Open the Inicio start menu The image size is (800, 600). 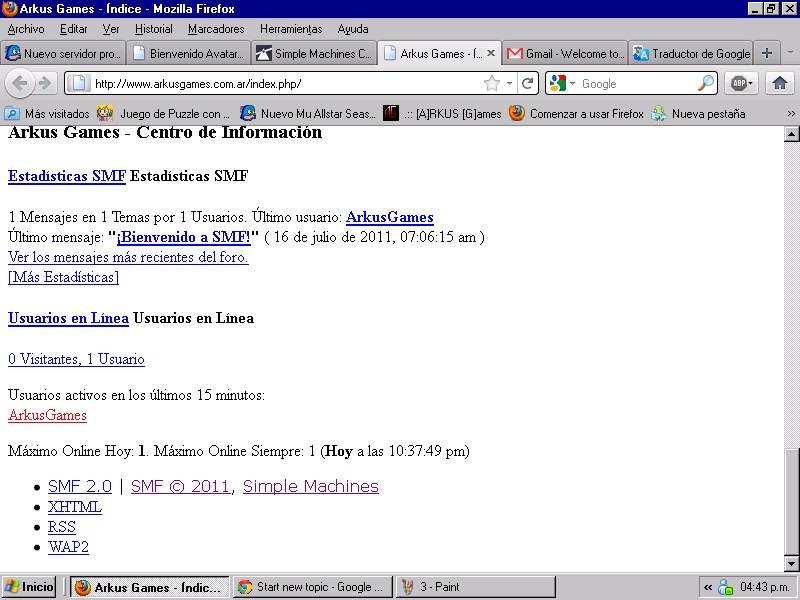(x=29, y=587)
